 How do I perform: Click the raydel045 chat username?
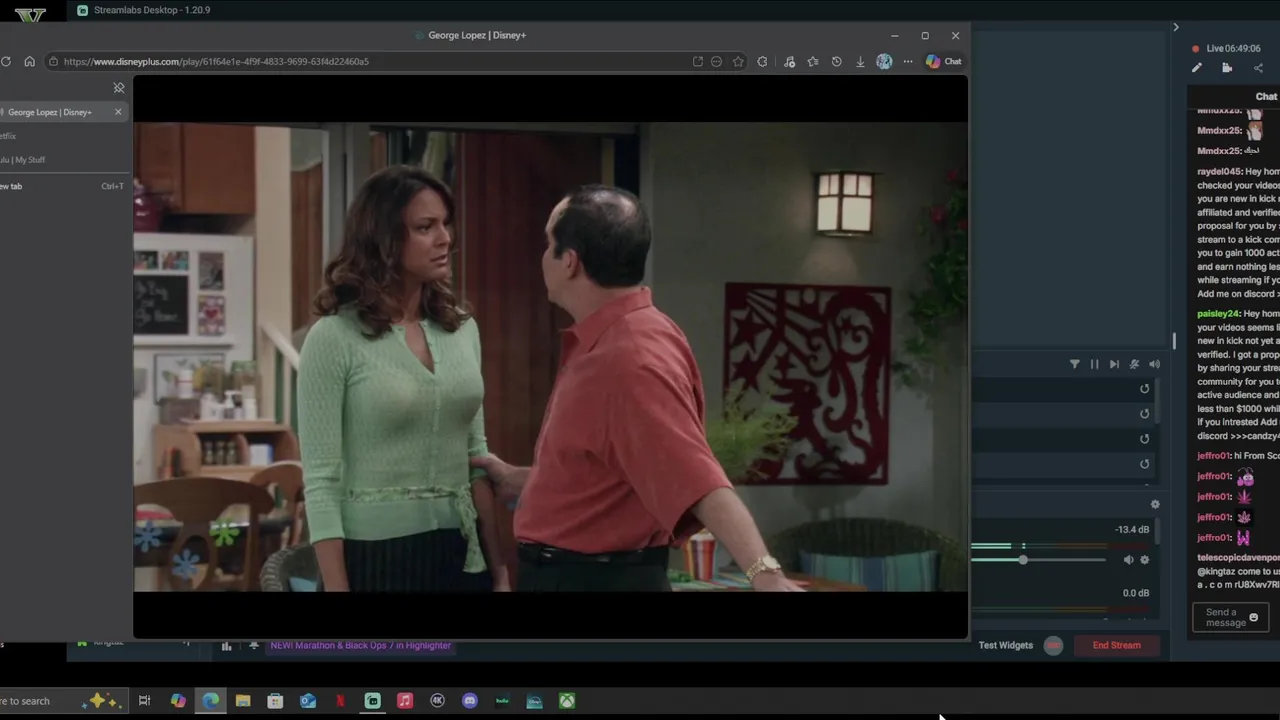click(x=1219, y=172)
